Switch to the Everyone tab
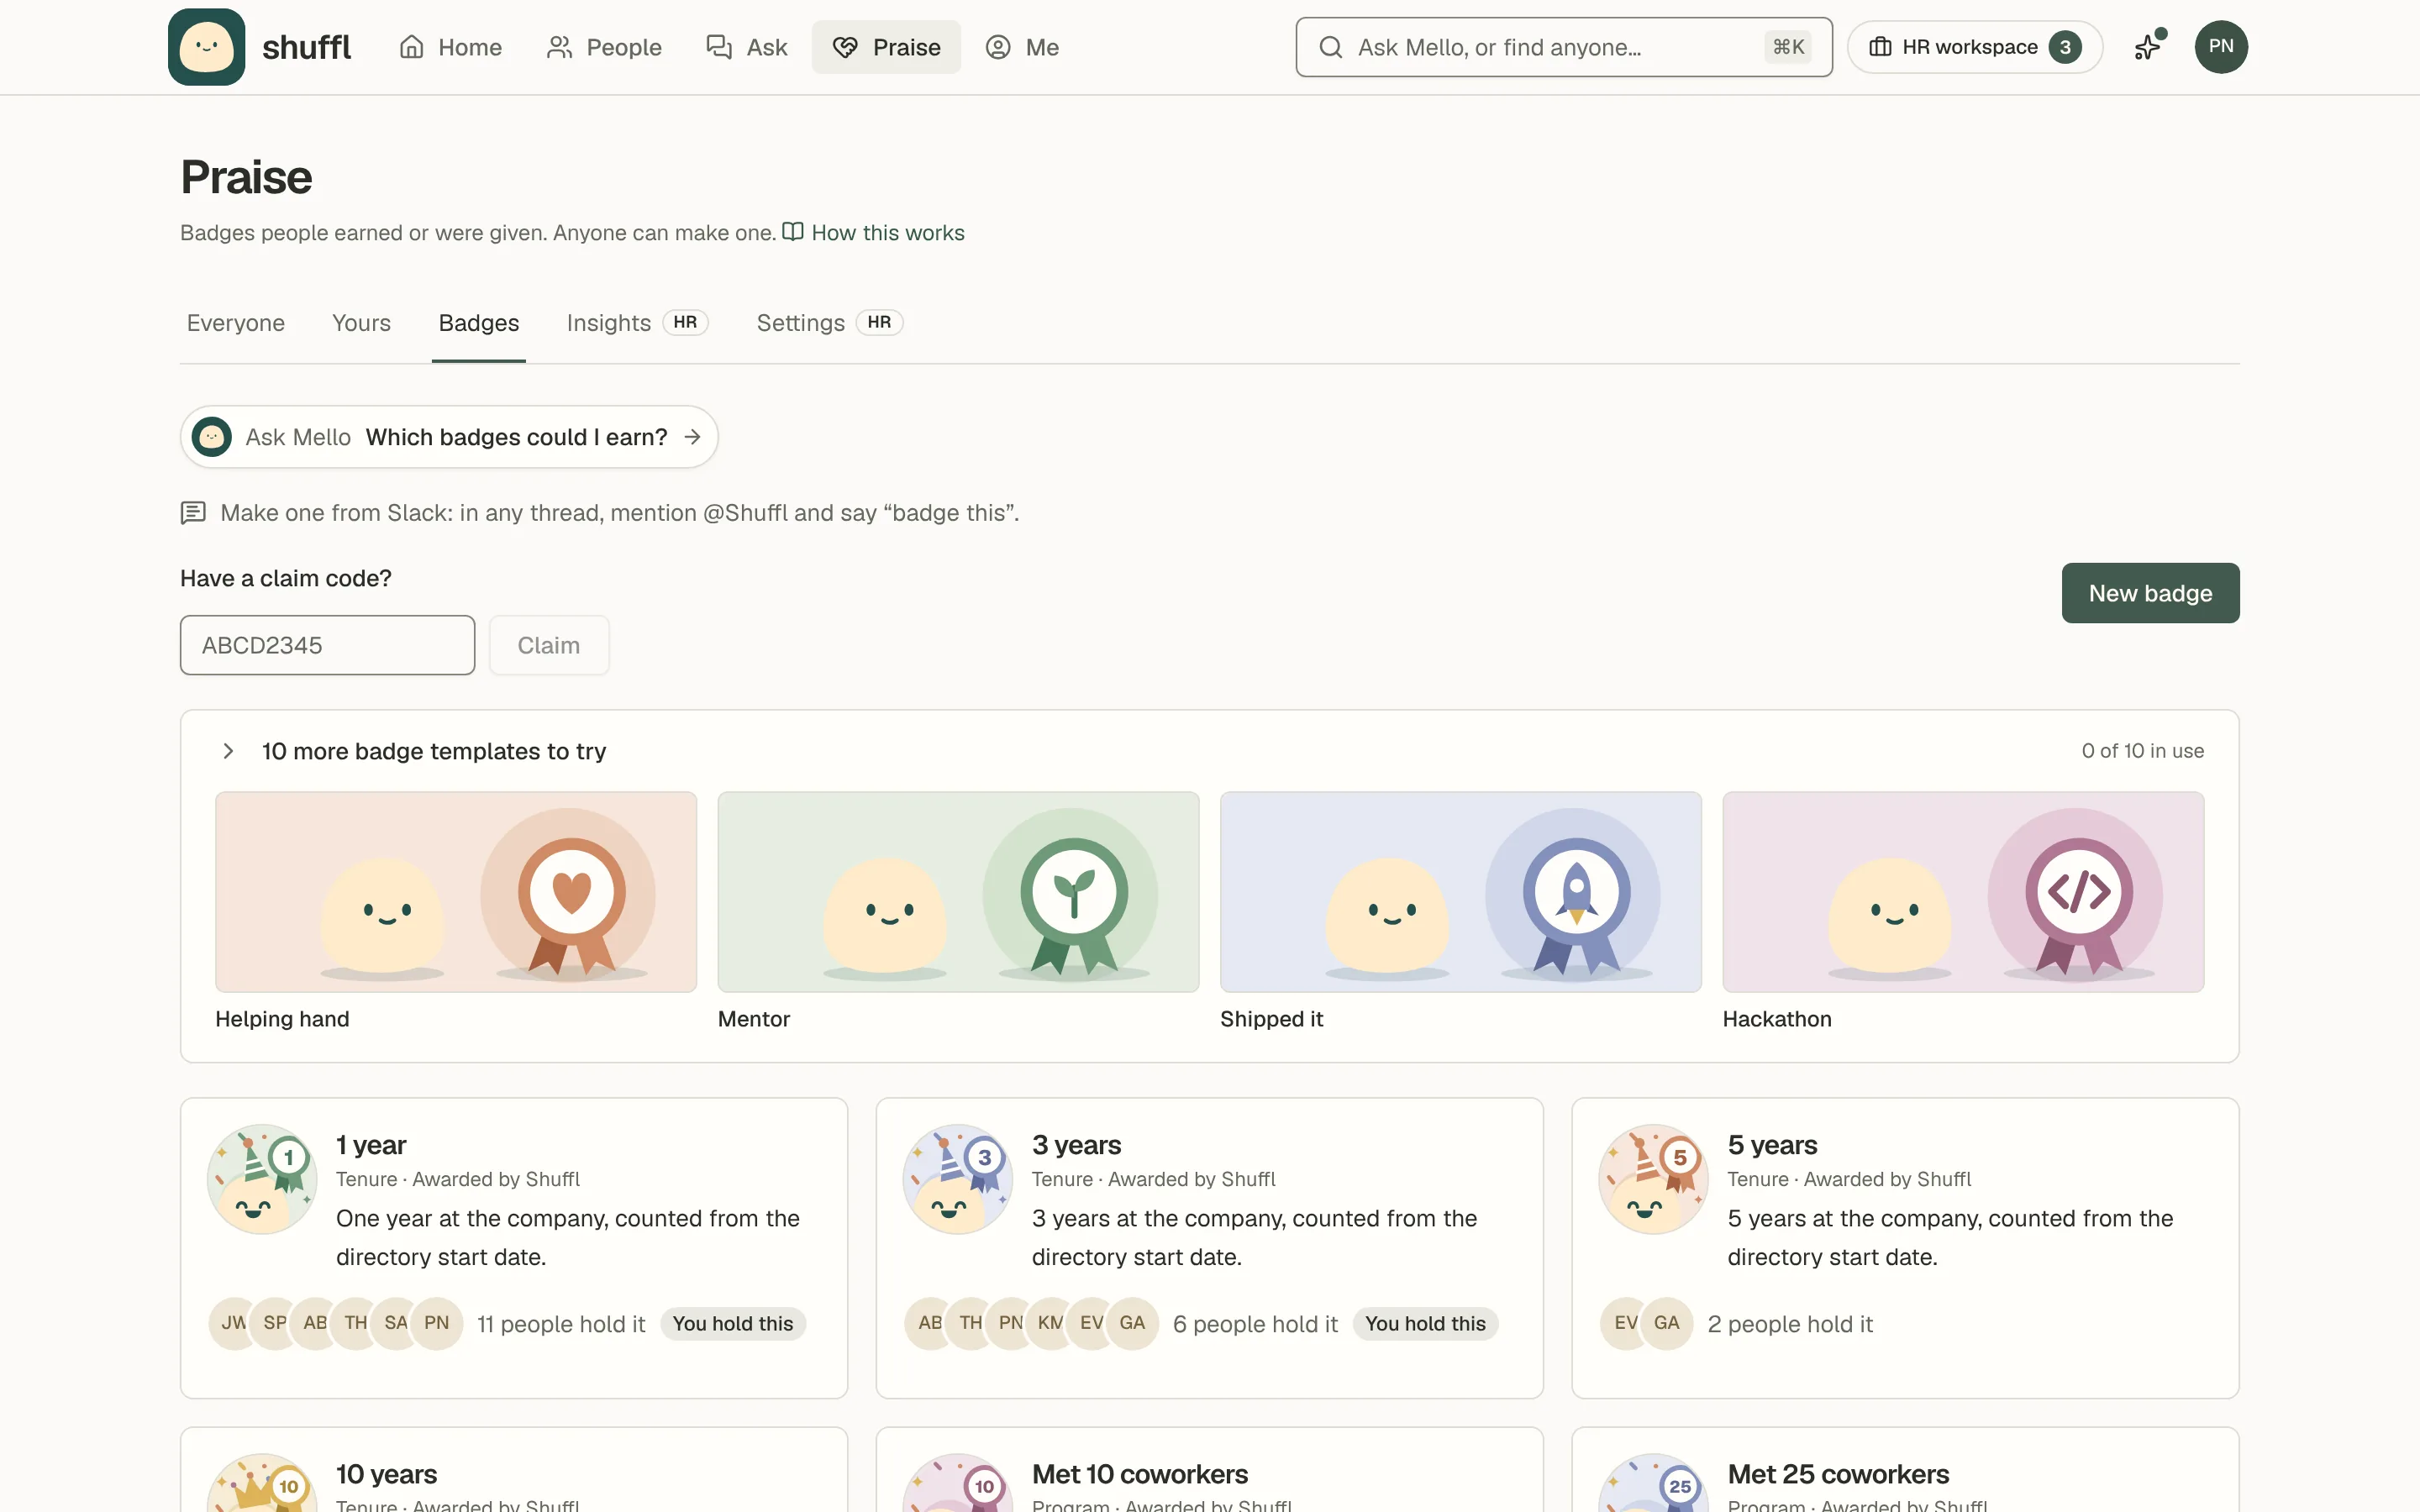This screenshot has height=1512, width=2420. pyautogui.click(x=236, y=323)
